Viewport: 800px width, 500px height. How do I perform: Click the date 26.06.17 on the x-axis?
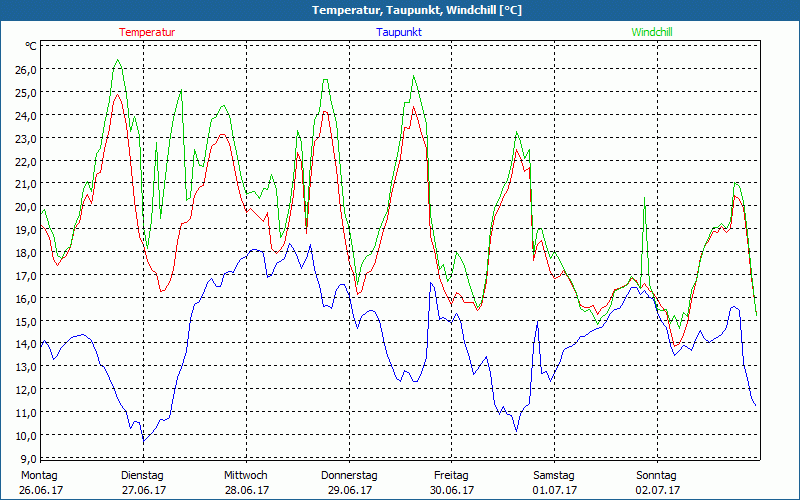click(42, 490)
